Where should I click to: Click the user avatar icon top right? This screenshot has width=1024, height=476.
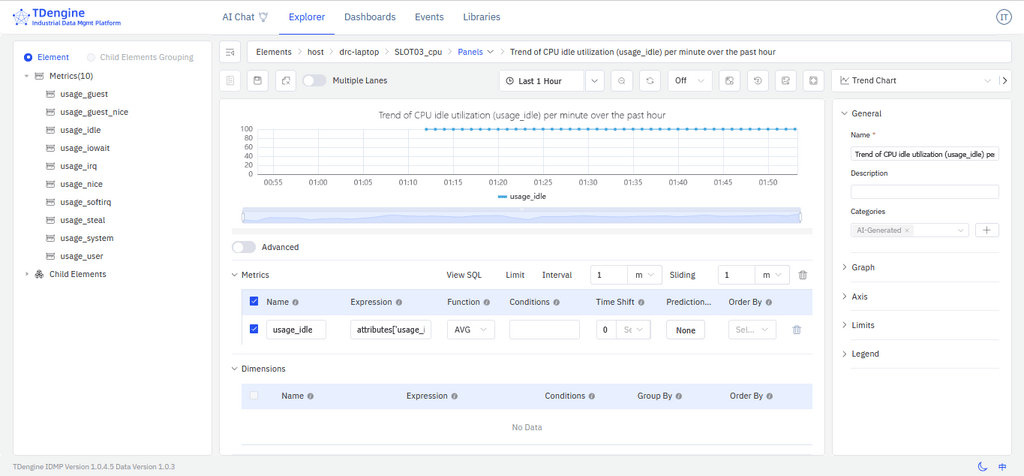click(1003, 17)
